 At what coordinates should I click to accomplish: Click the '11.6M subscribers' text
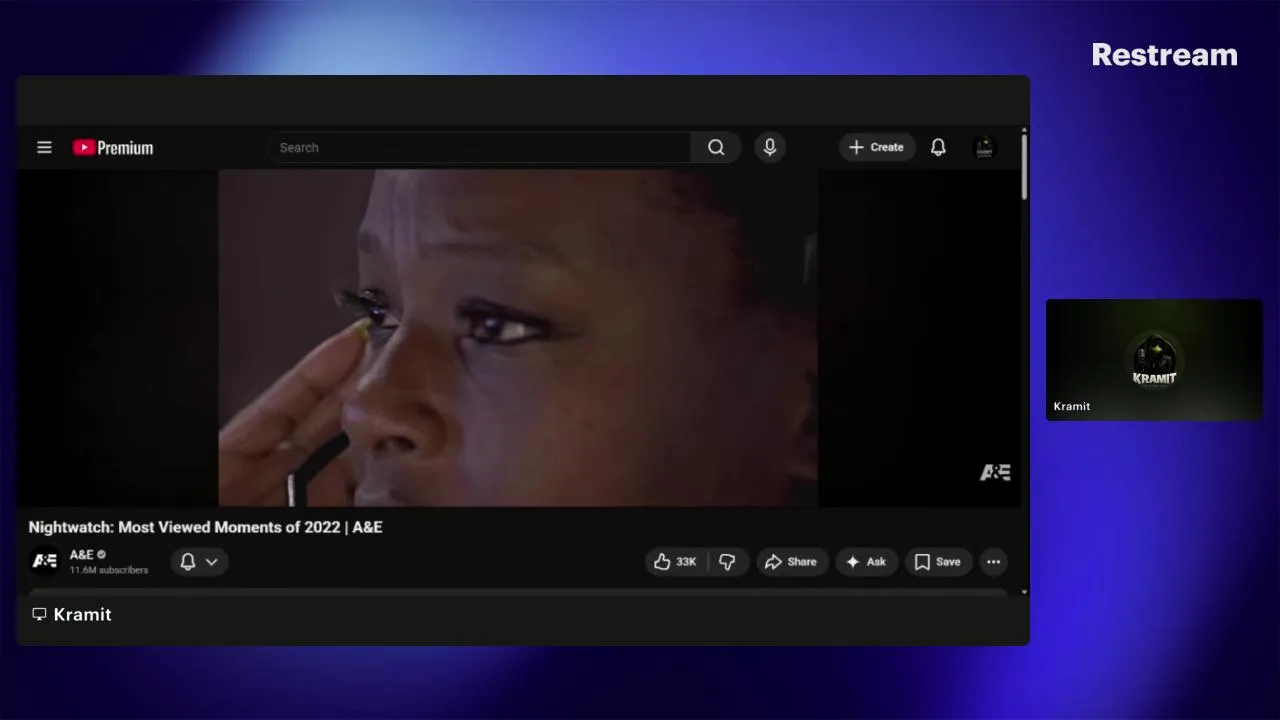(109, 570)
